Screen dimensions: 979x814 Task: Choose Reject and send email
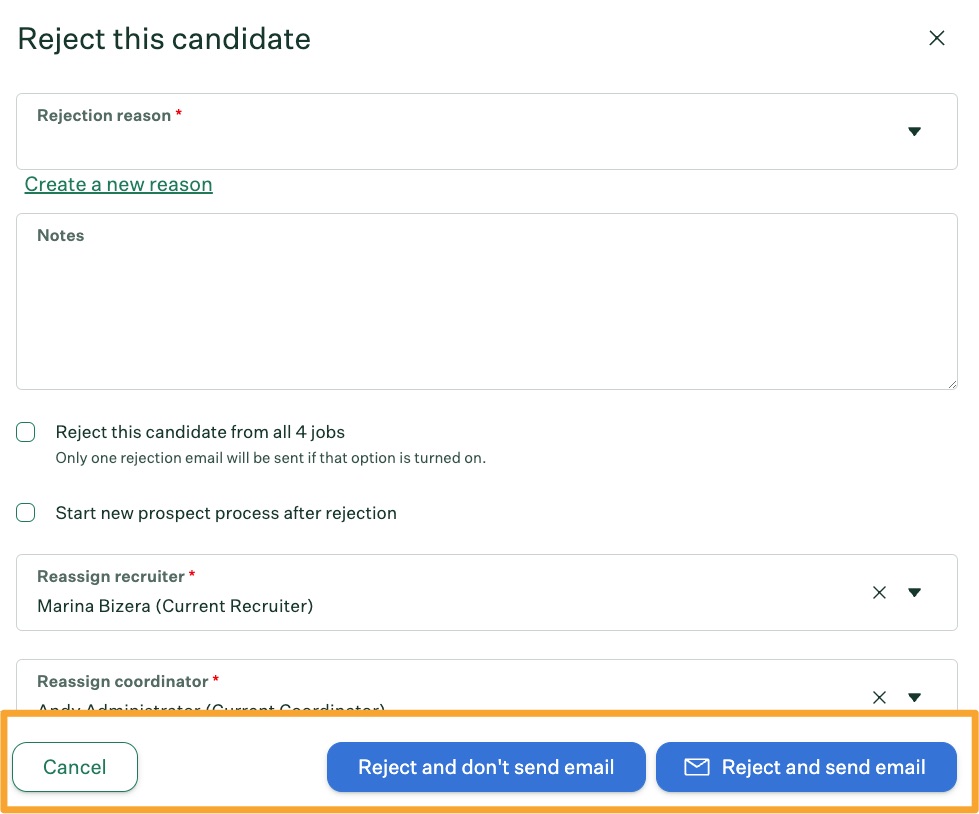pos(806,767)
